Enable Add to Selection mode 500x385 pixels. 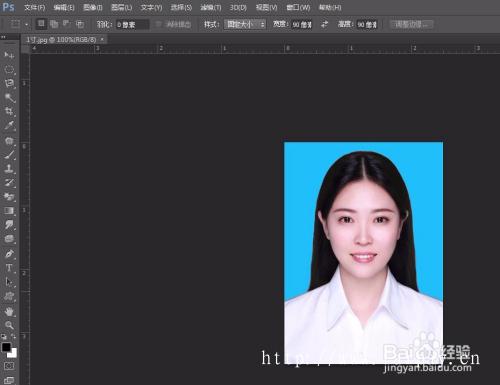pyautogui.click(x=54, y=24)
